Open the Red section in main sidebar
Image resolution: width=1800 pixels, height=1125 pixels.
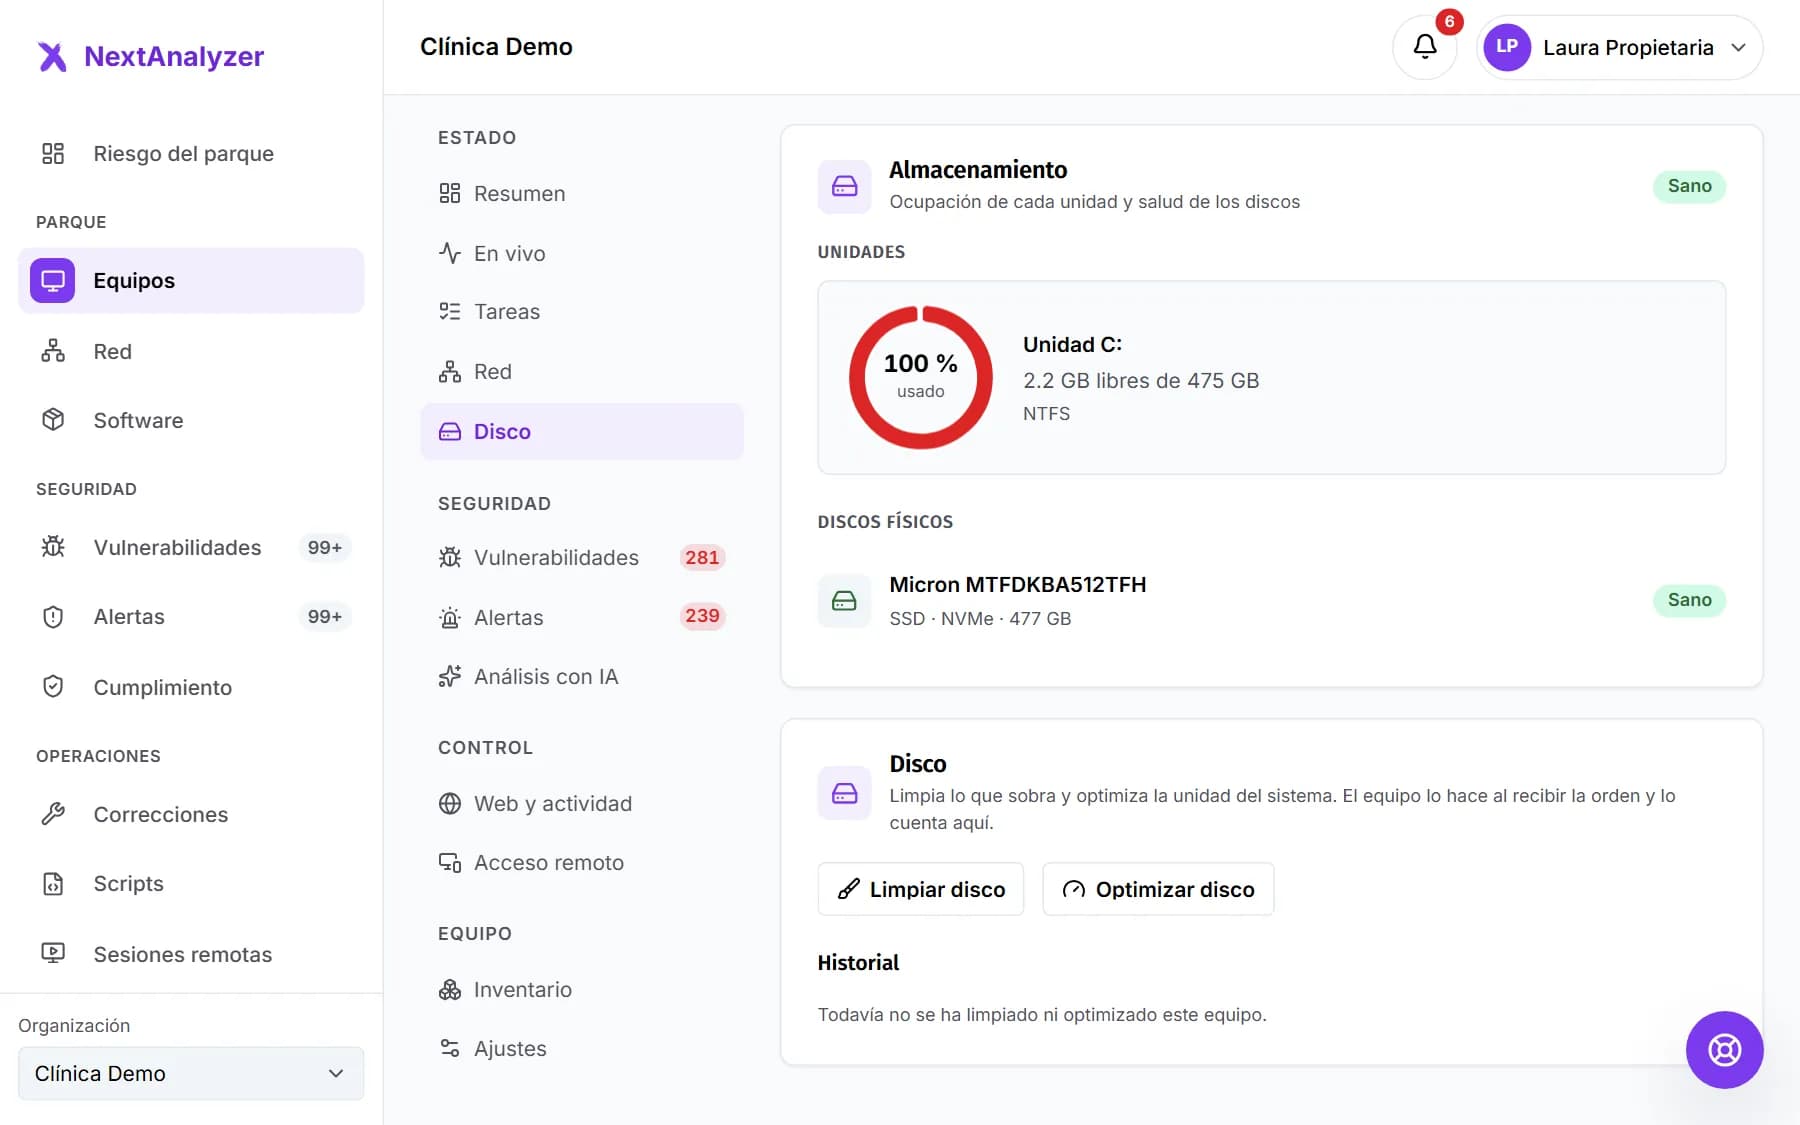(191, 351)
